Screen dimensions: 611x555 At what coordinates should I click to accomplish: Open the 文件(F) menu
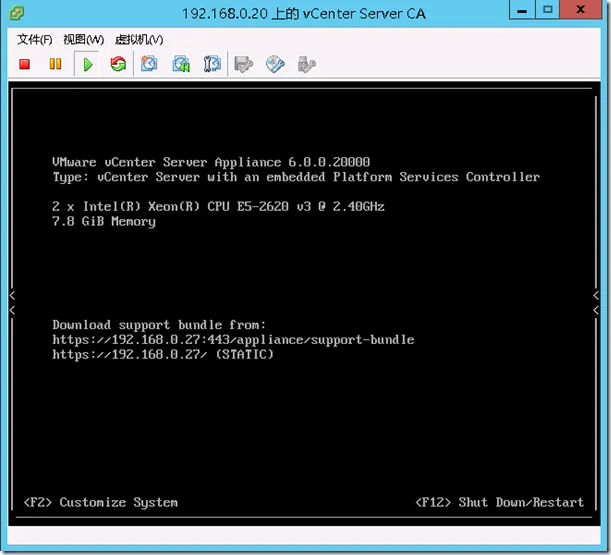(34, 39)
